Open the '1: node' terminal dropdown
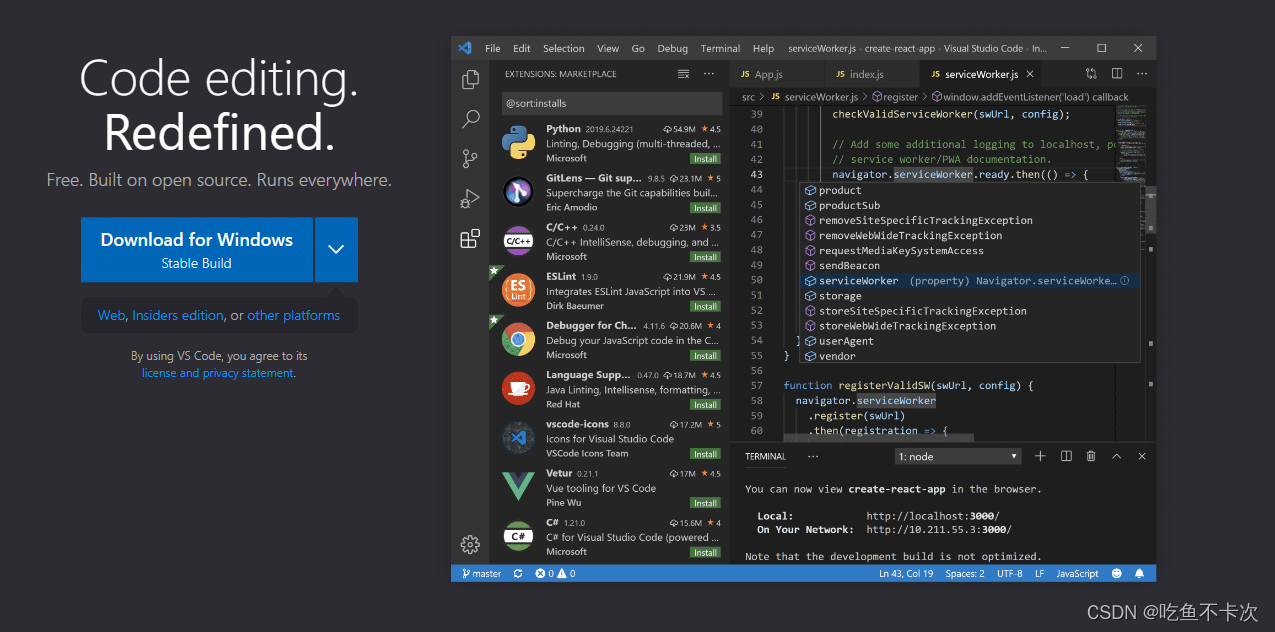Screen dimensions: 1275x632 (958, 456)
